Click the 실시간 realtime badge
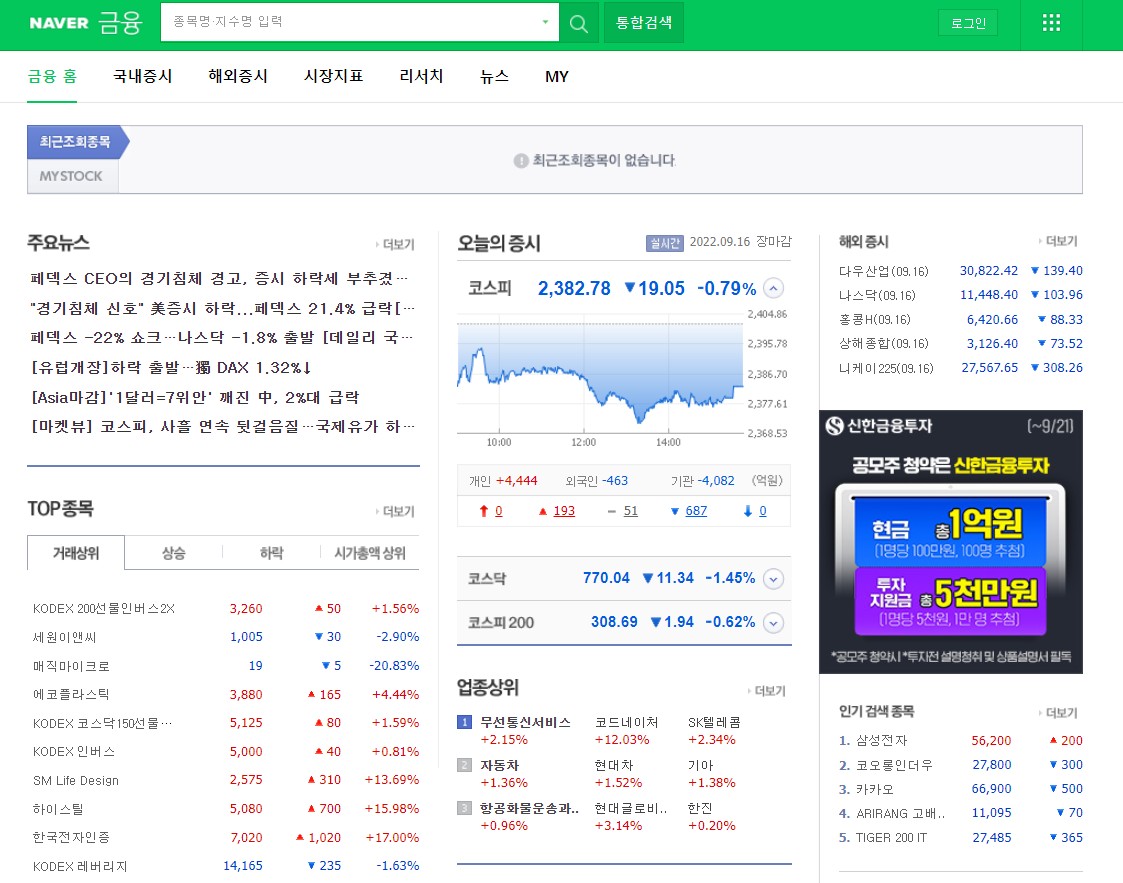 click(665, 243)
